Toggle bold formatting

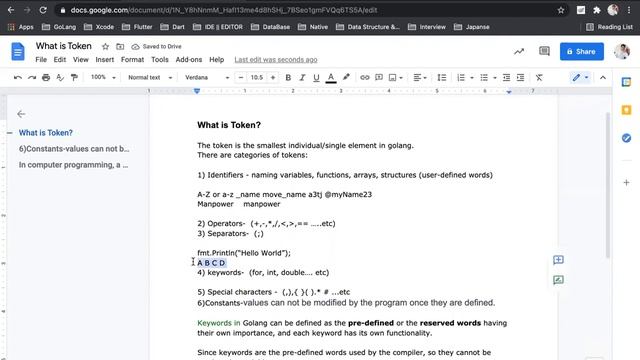coord(288,78)
